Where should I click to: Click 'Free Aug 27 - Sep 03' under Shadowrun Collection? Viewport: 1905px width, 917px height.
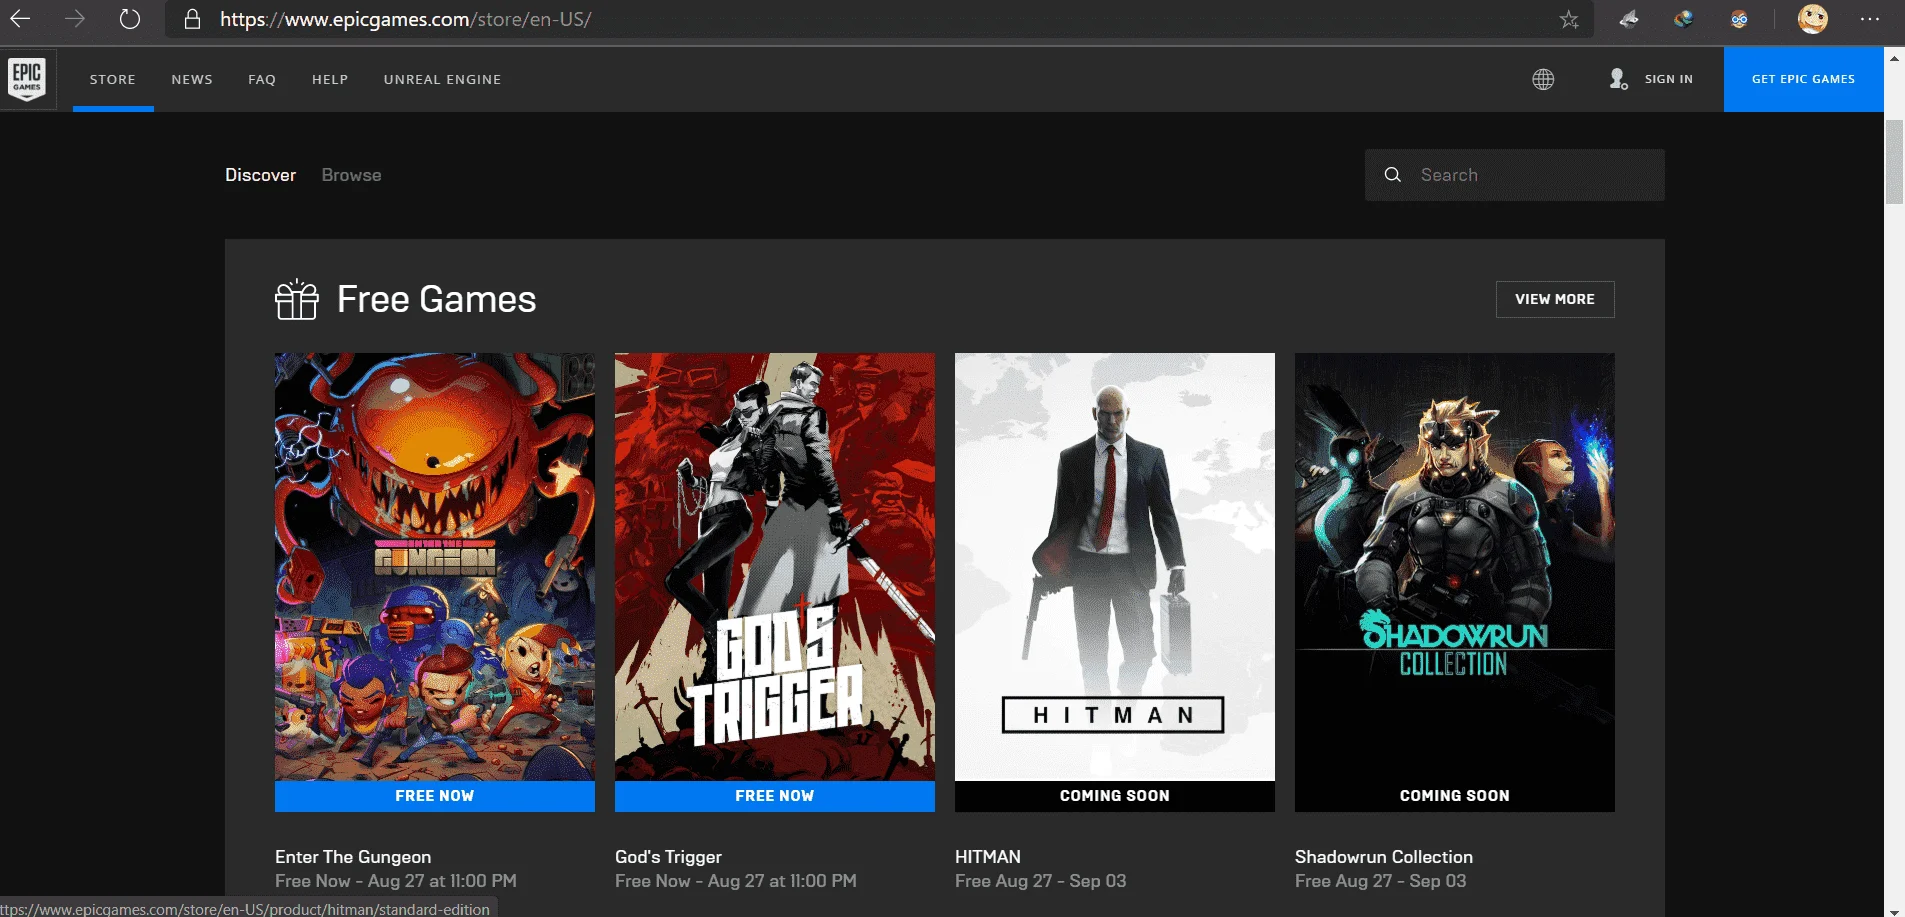(x=1381, y=881)
